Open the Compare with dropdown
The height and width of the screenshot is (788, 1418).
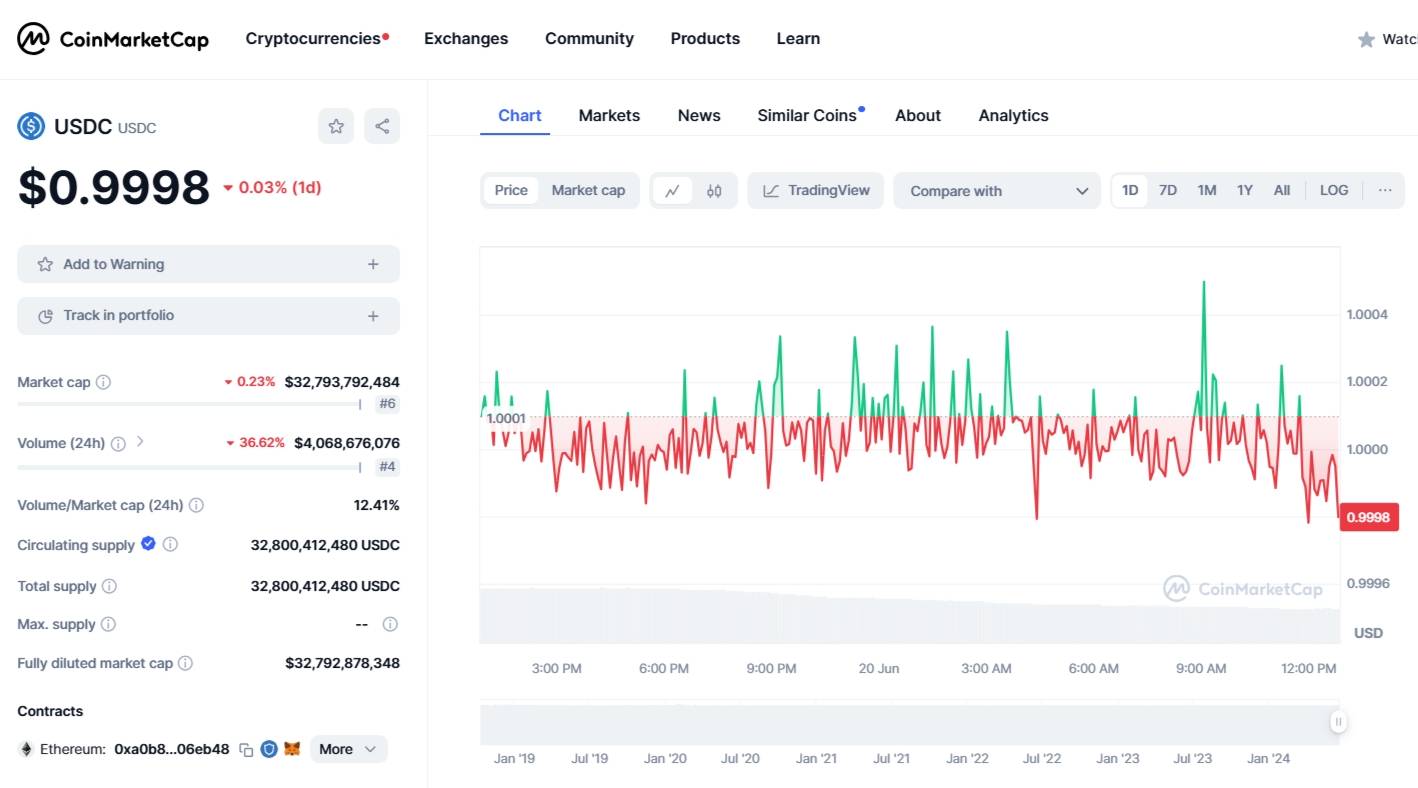tap(997, 191)
